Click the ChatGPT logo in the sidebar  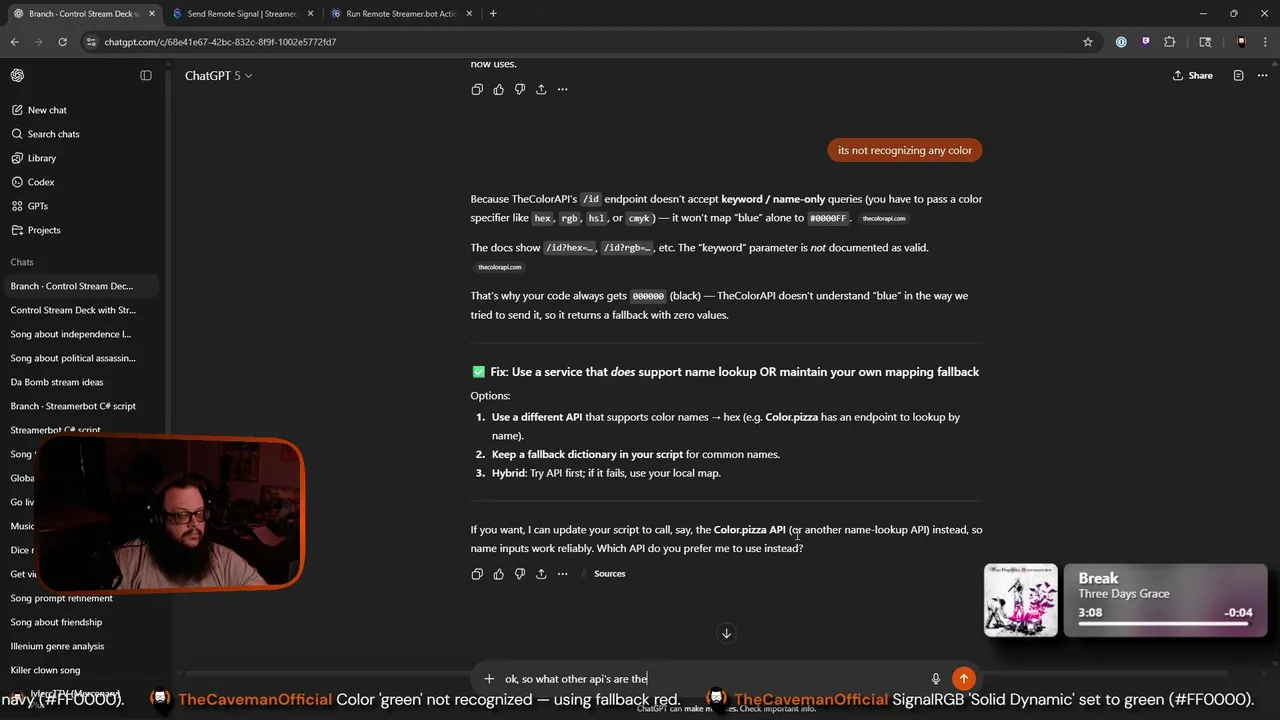pos(17,75)
